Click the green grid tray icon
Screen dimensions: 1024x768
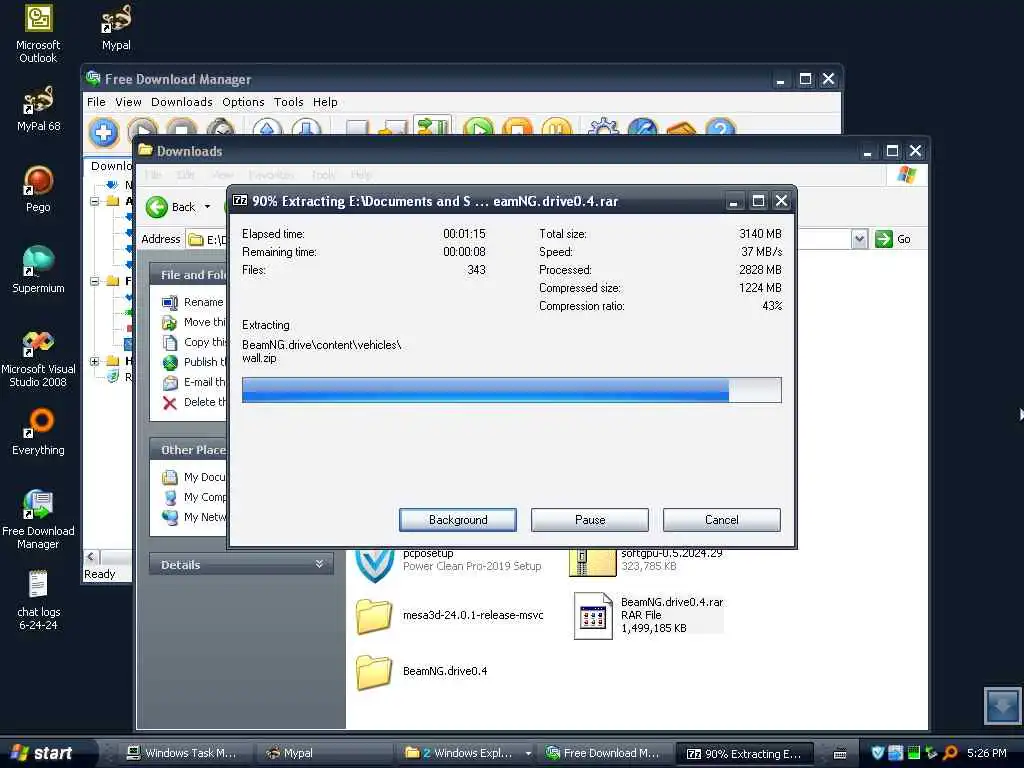(914, 753)
